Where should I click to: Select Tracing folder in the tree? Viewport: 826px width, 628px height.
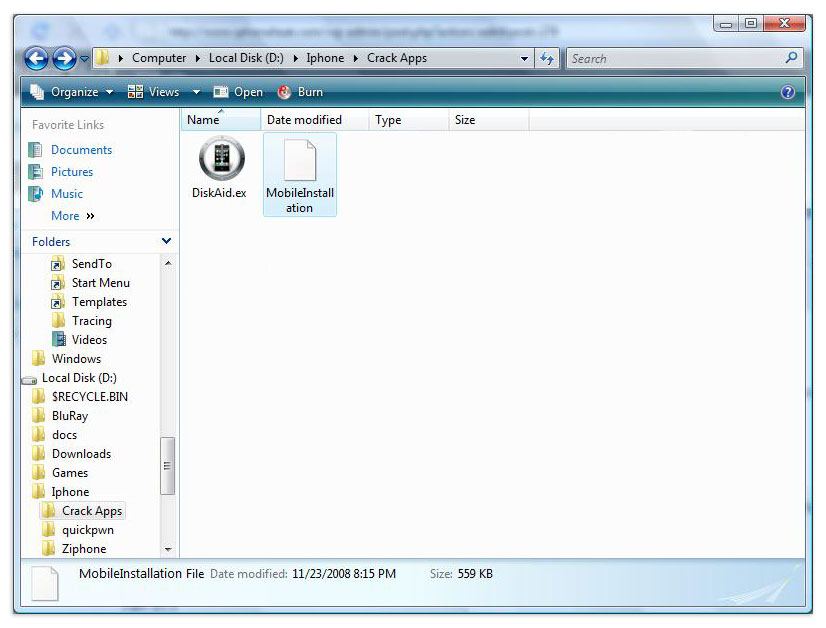92,321
